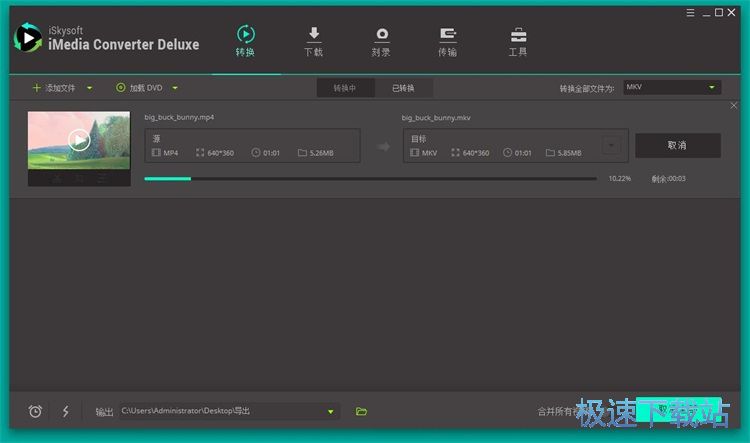Click the conversion progress bar
750x443 pixels.
tap(370, 178)
